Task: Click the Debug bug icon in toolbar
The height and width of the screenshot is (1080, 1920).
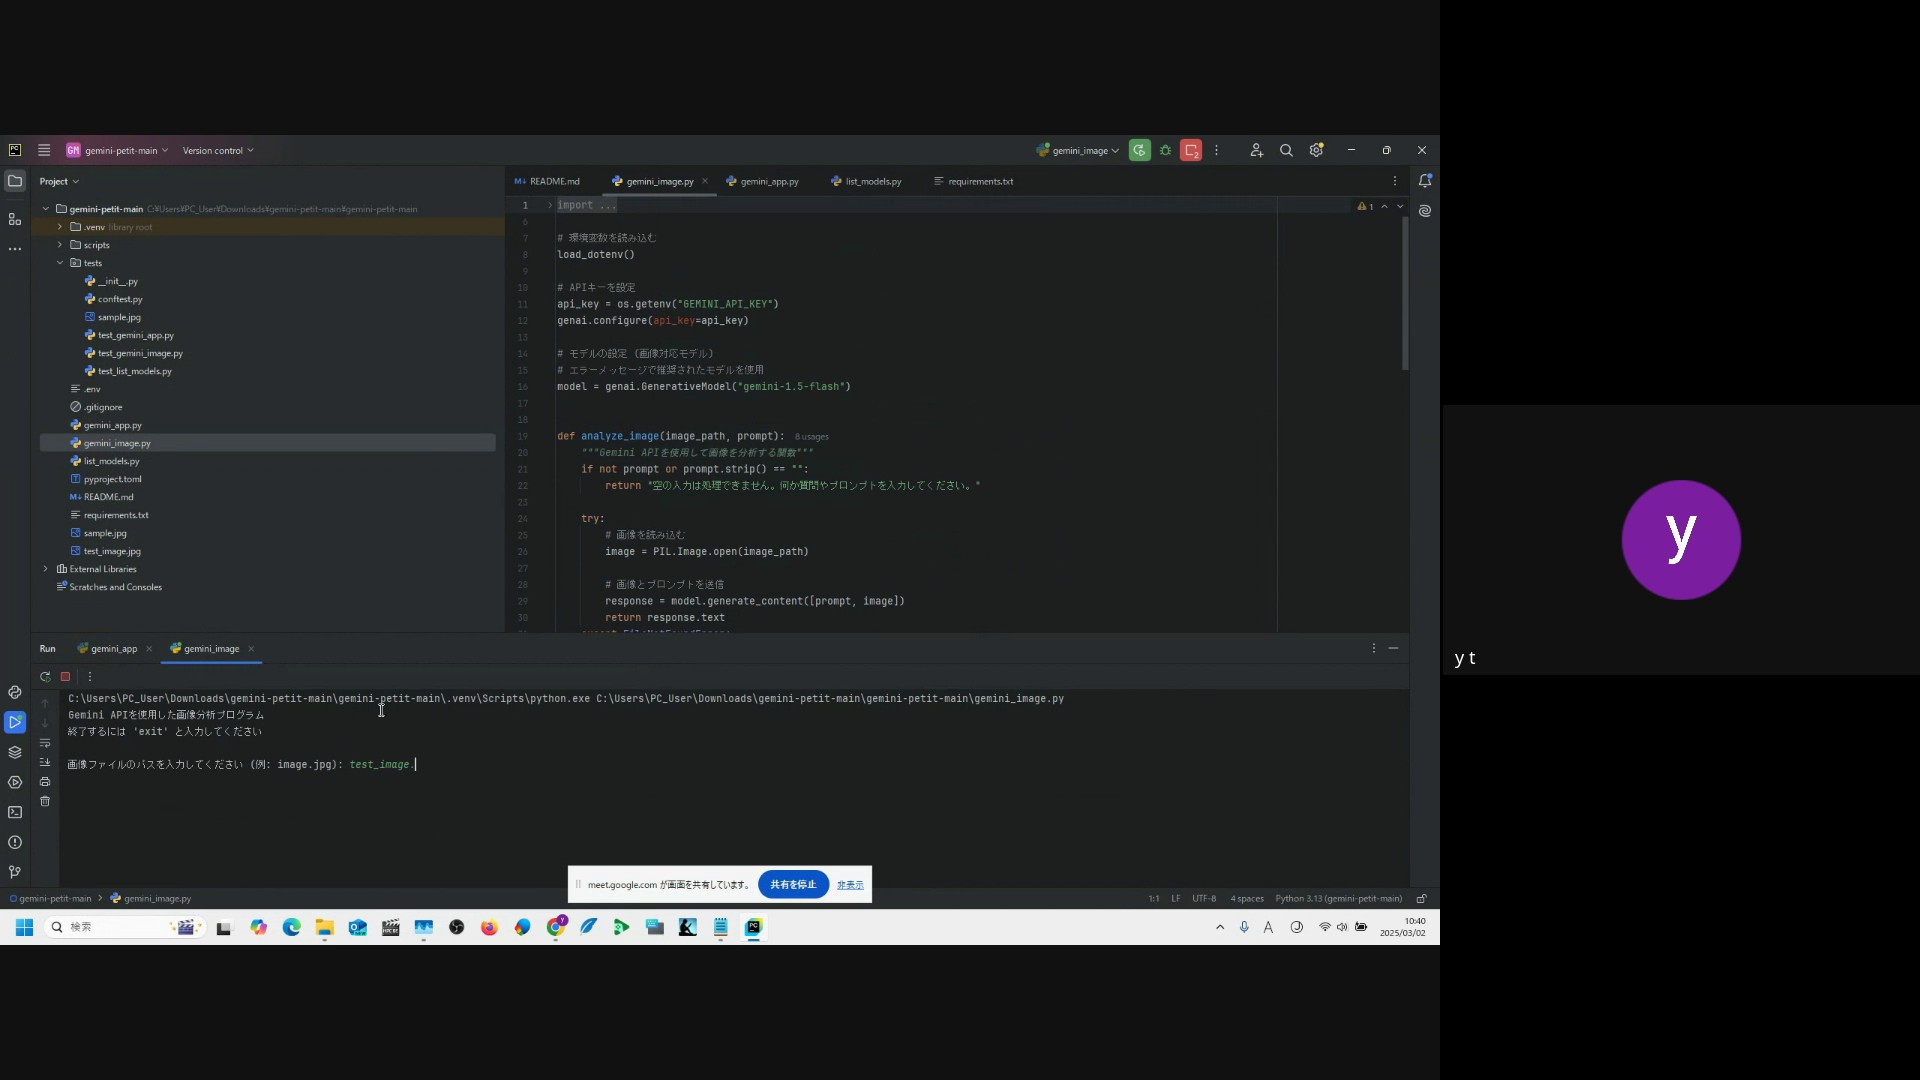Action: coord(1165,150)
